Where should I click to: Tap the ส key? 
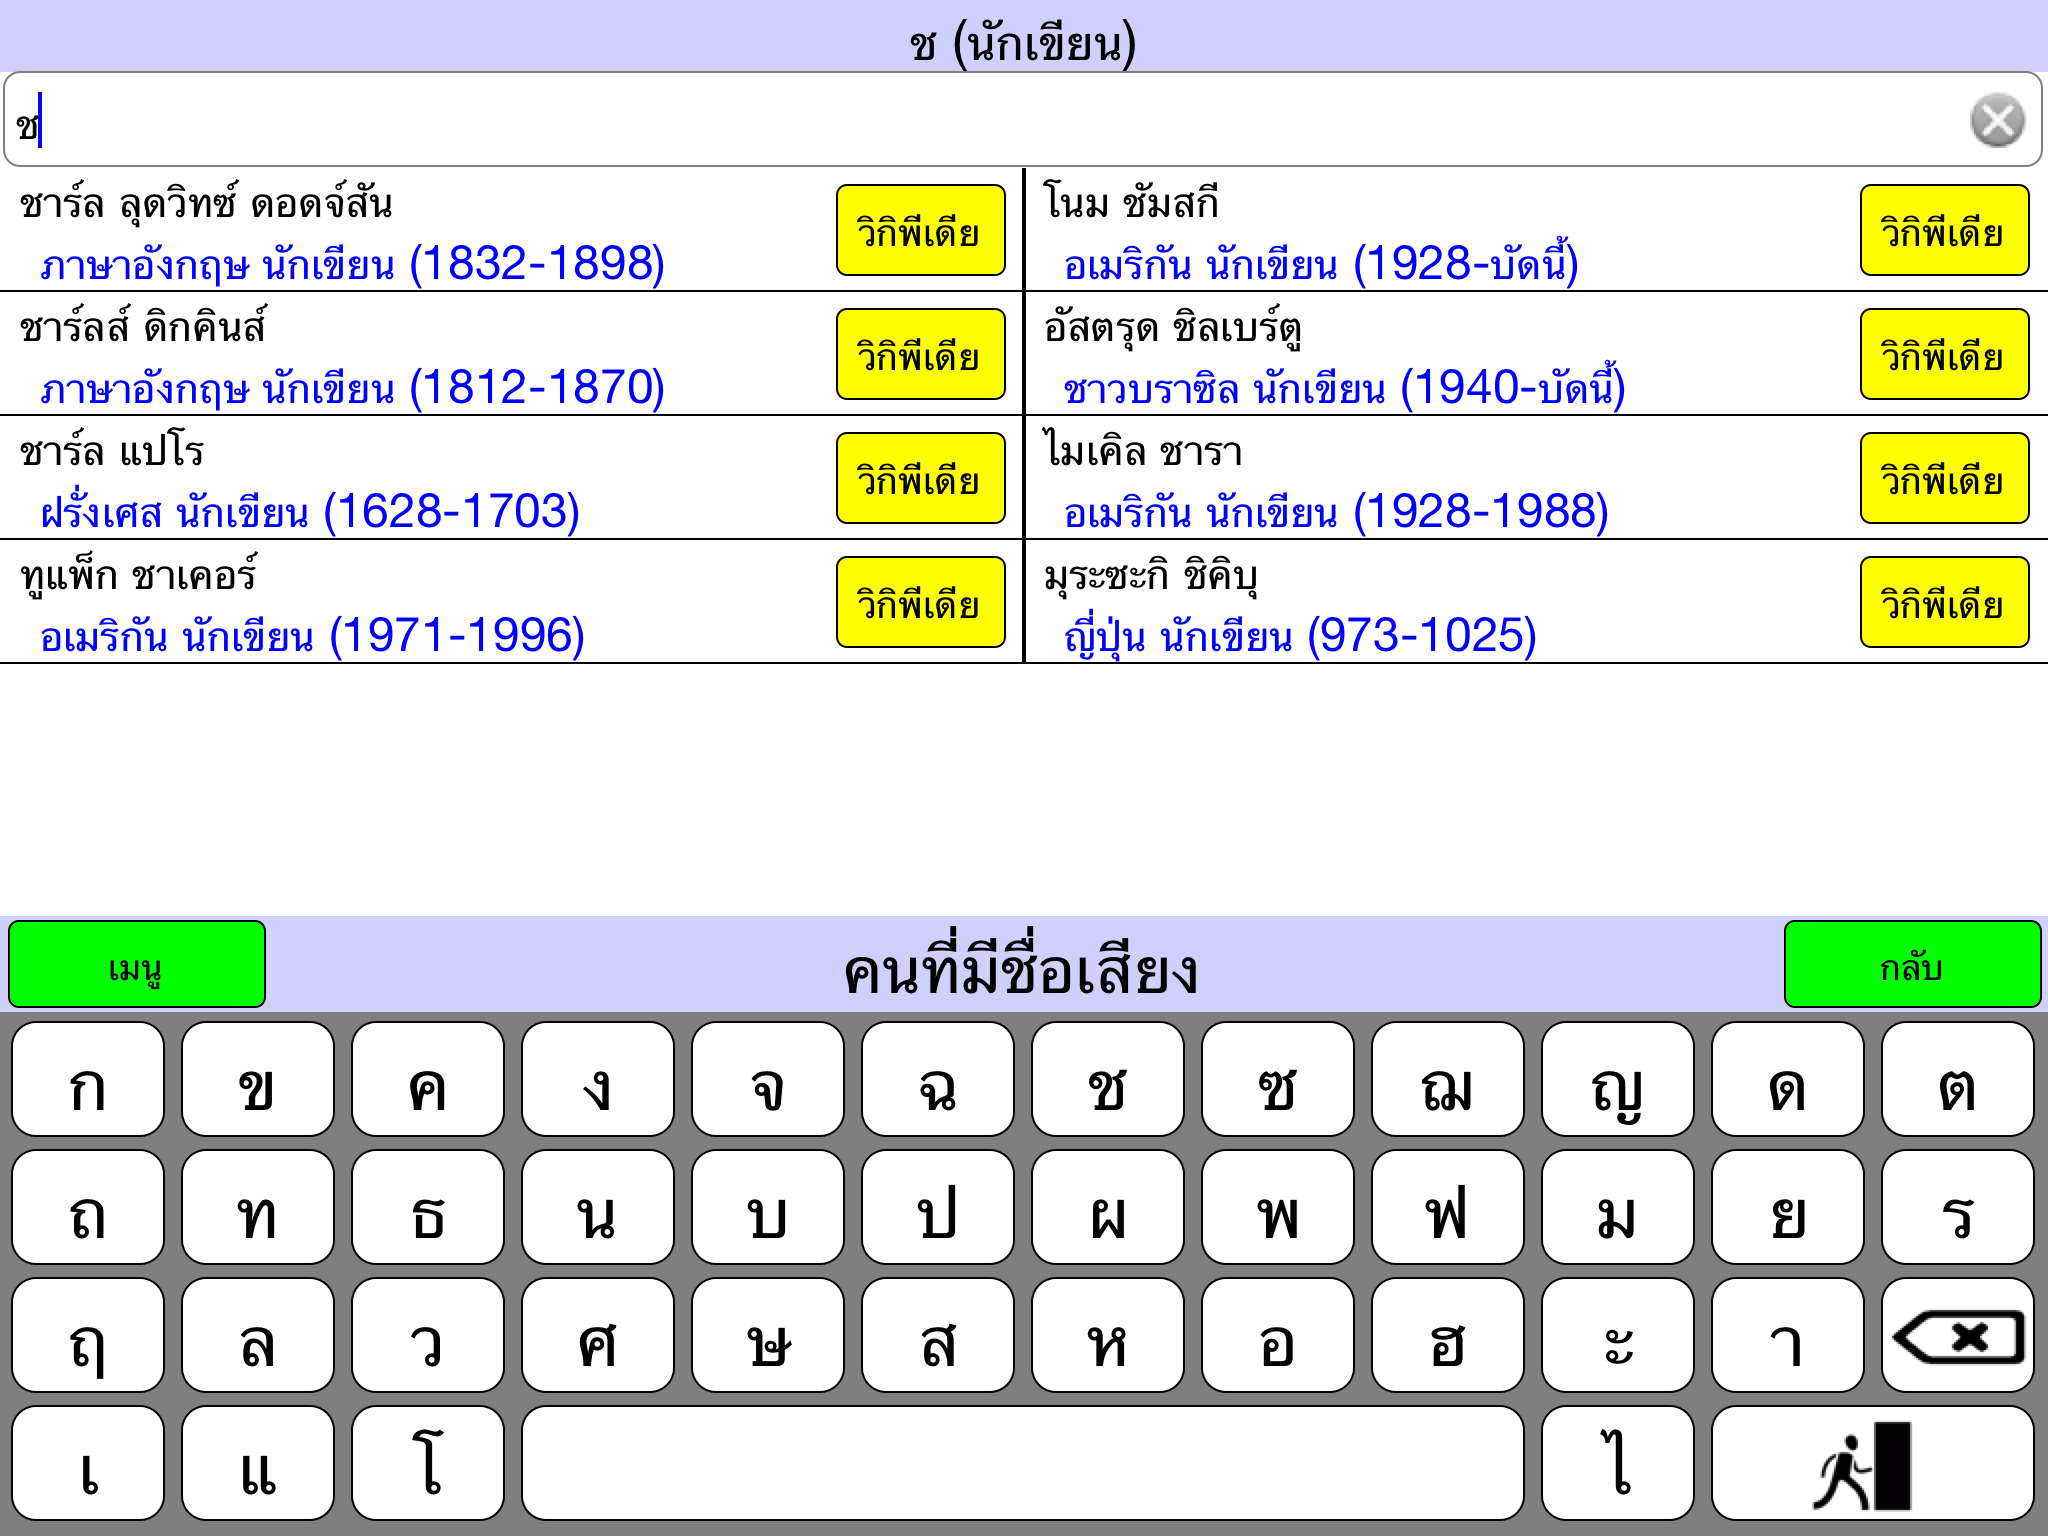point(938,1335)
